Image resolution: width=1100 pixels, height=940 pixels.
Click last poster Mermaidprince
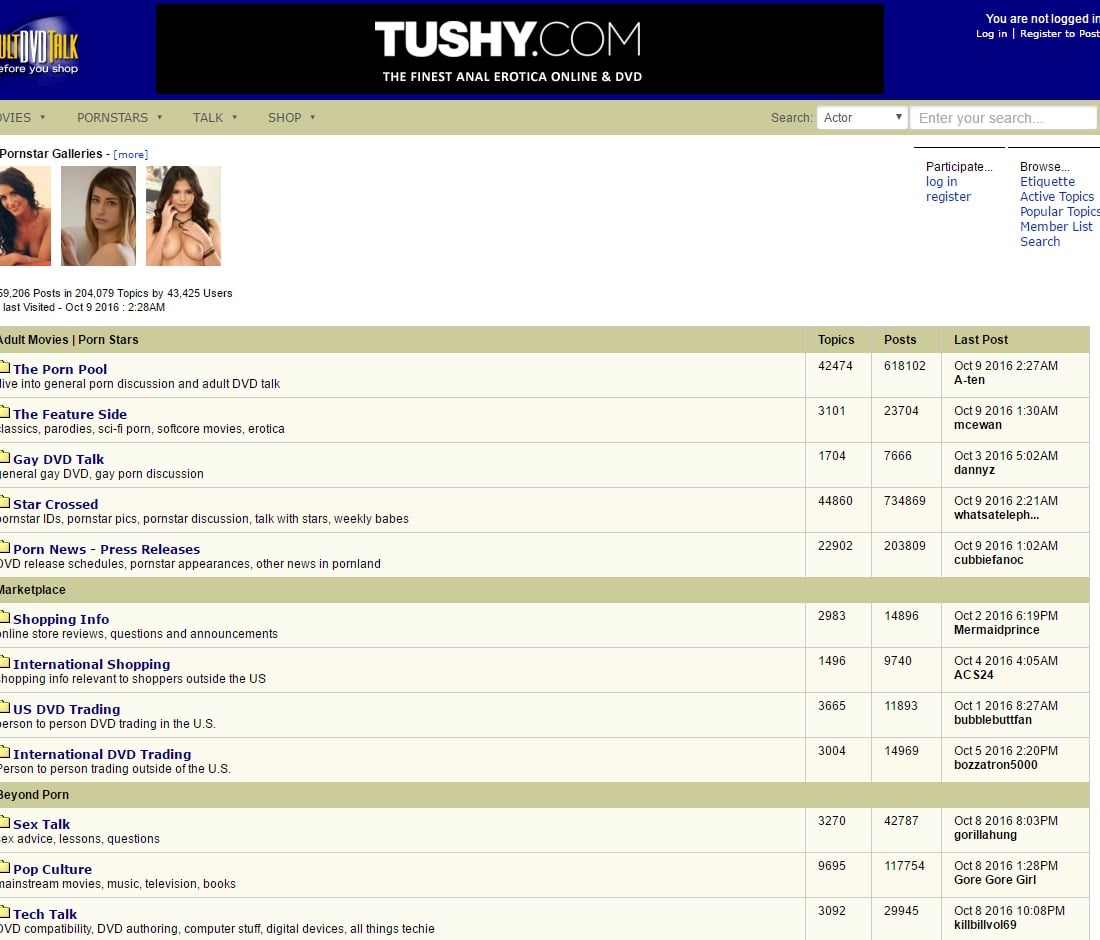pos(997,630)
